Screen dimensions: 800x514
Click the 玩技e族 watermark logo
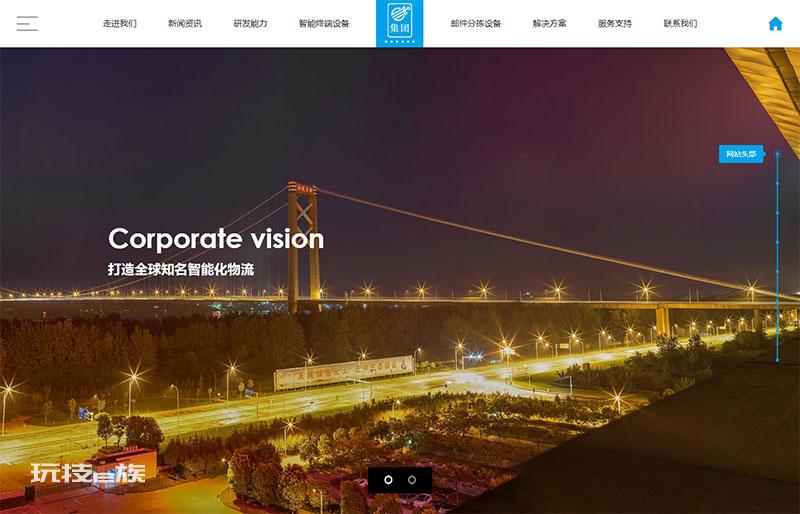(88, 474)
